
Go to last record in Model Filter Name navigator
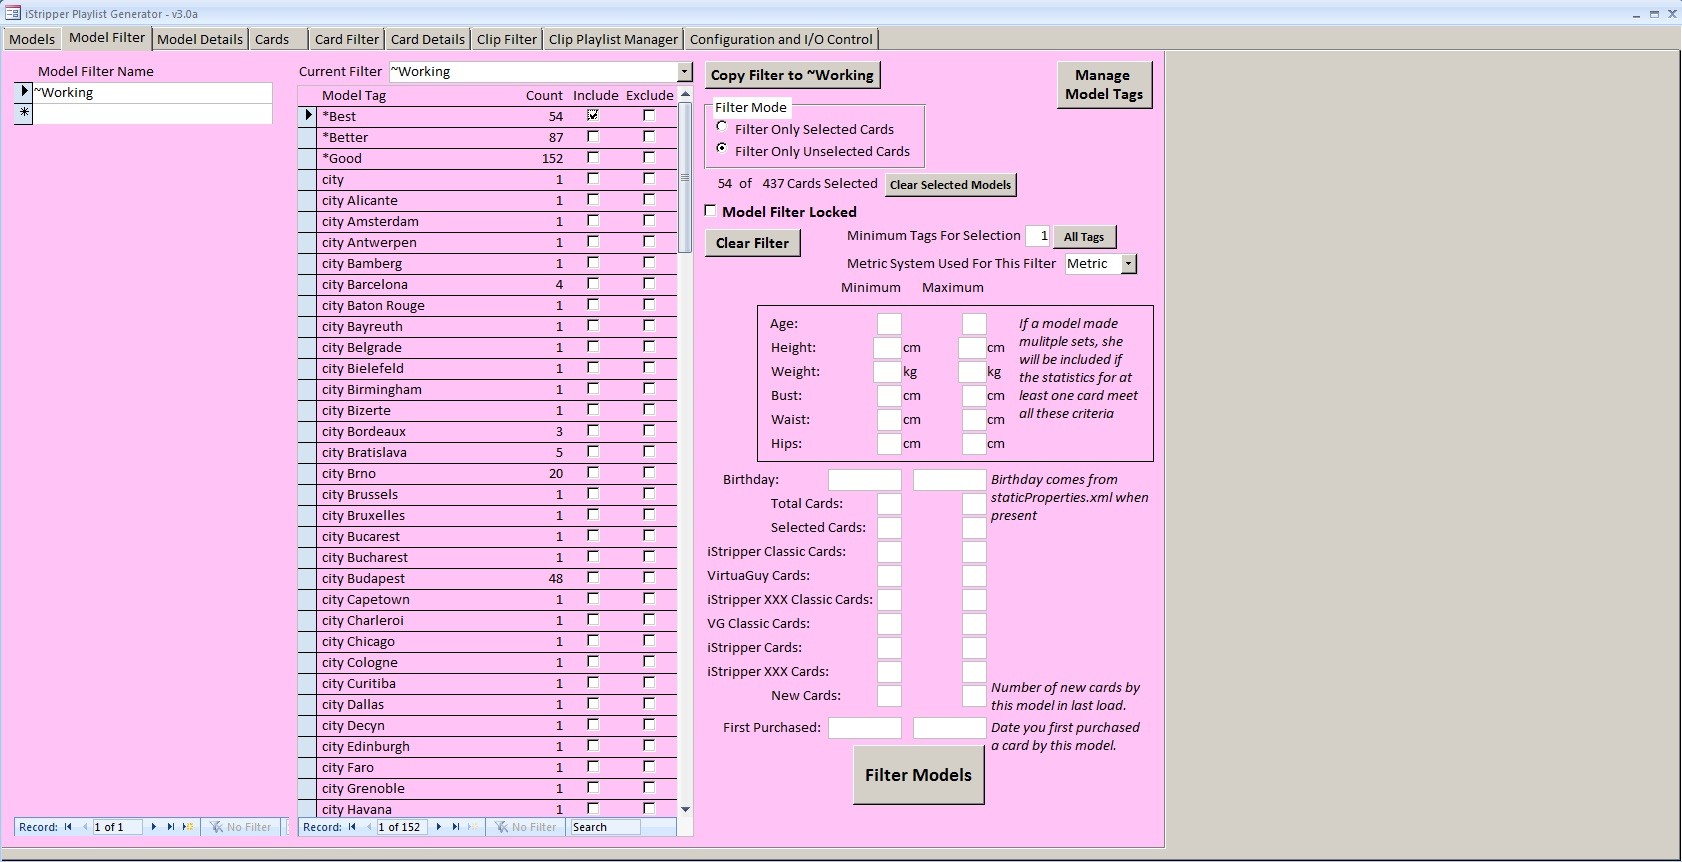171,827
